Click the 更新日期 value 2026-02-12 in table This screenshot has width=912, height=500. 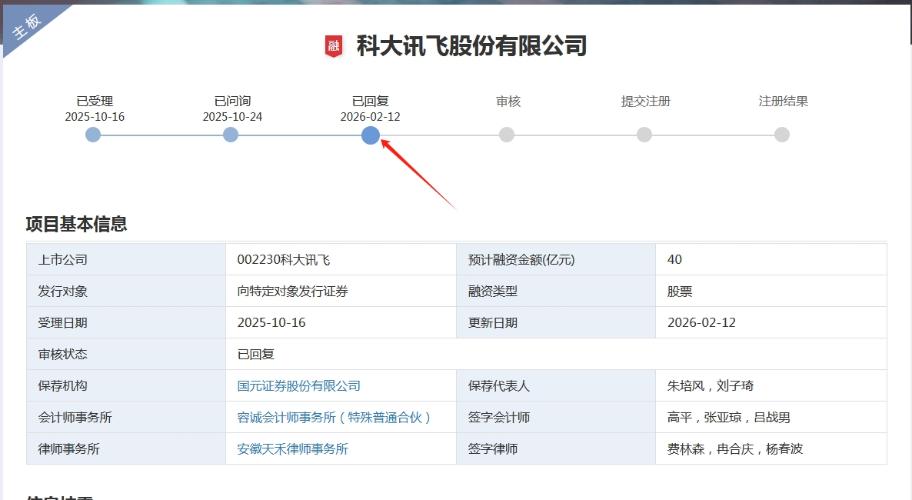[x=701, y=323]
